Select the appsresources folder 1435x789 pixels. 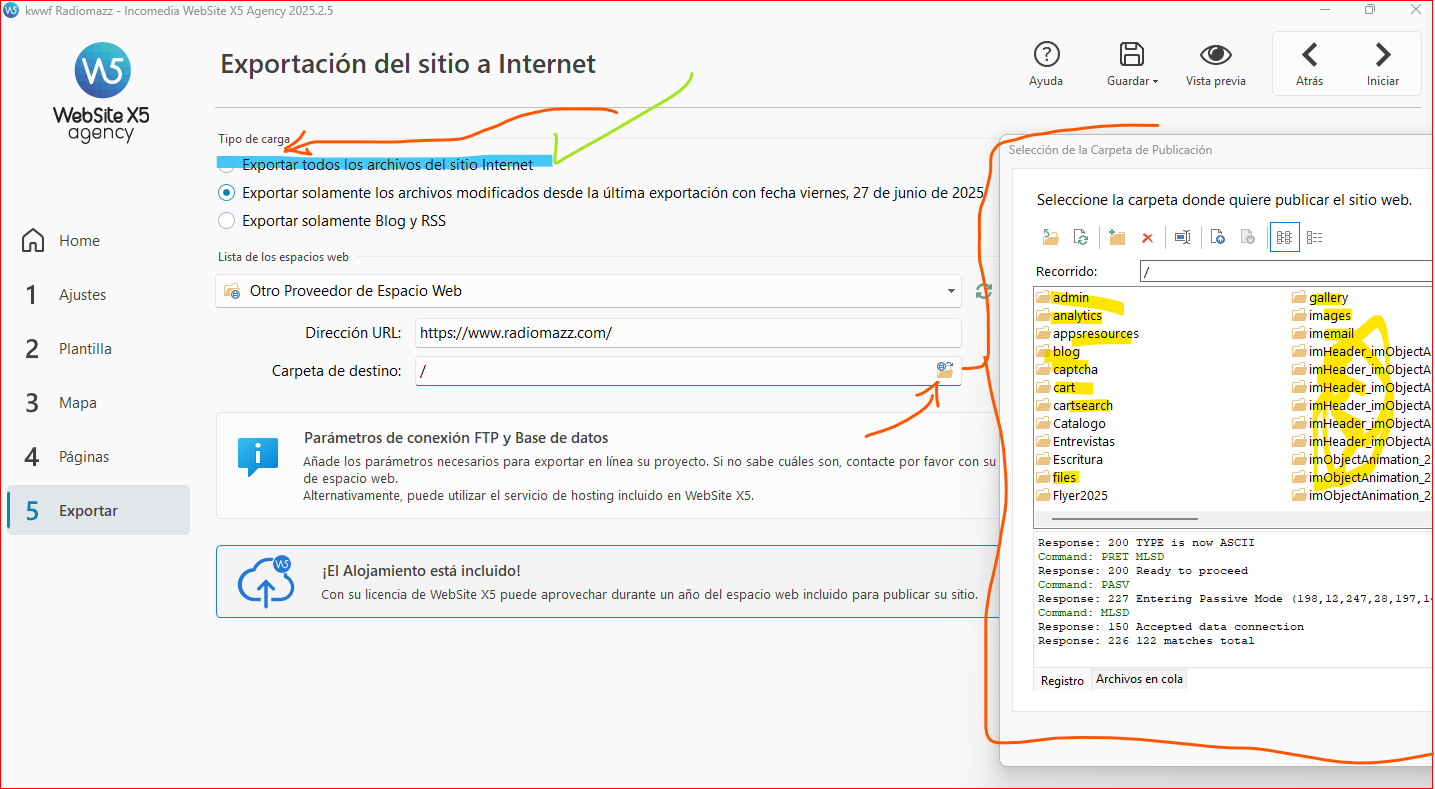tap(1088, 334)
